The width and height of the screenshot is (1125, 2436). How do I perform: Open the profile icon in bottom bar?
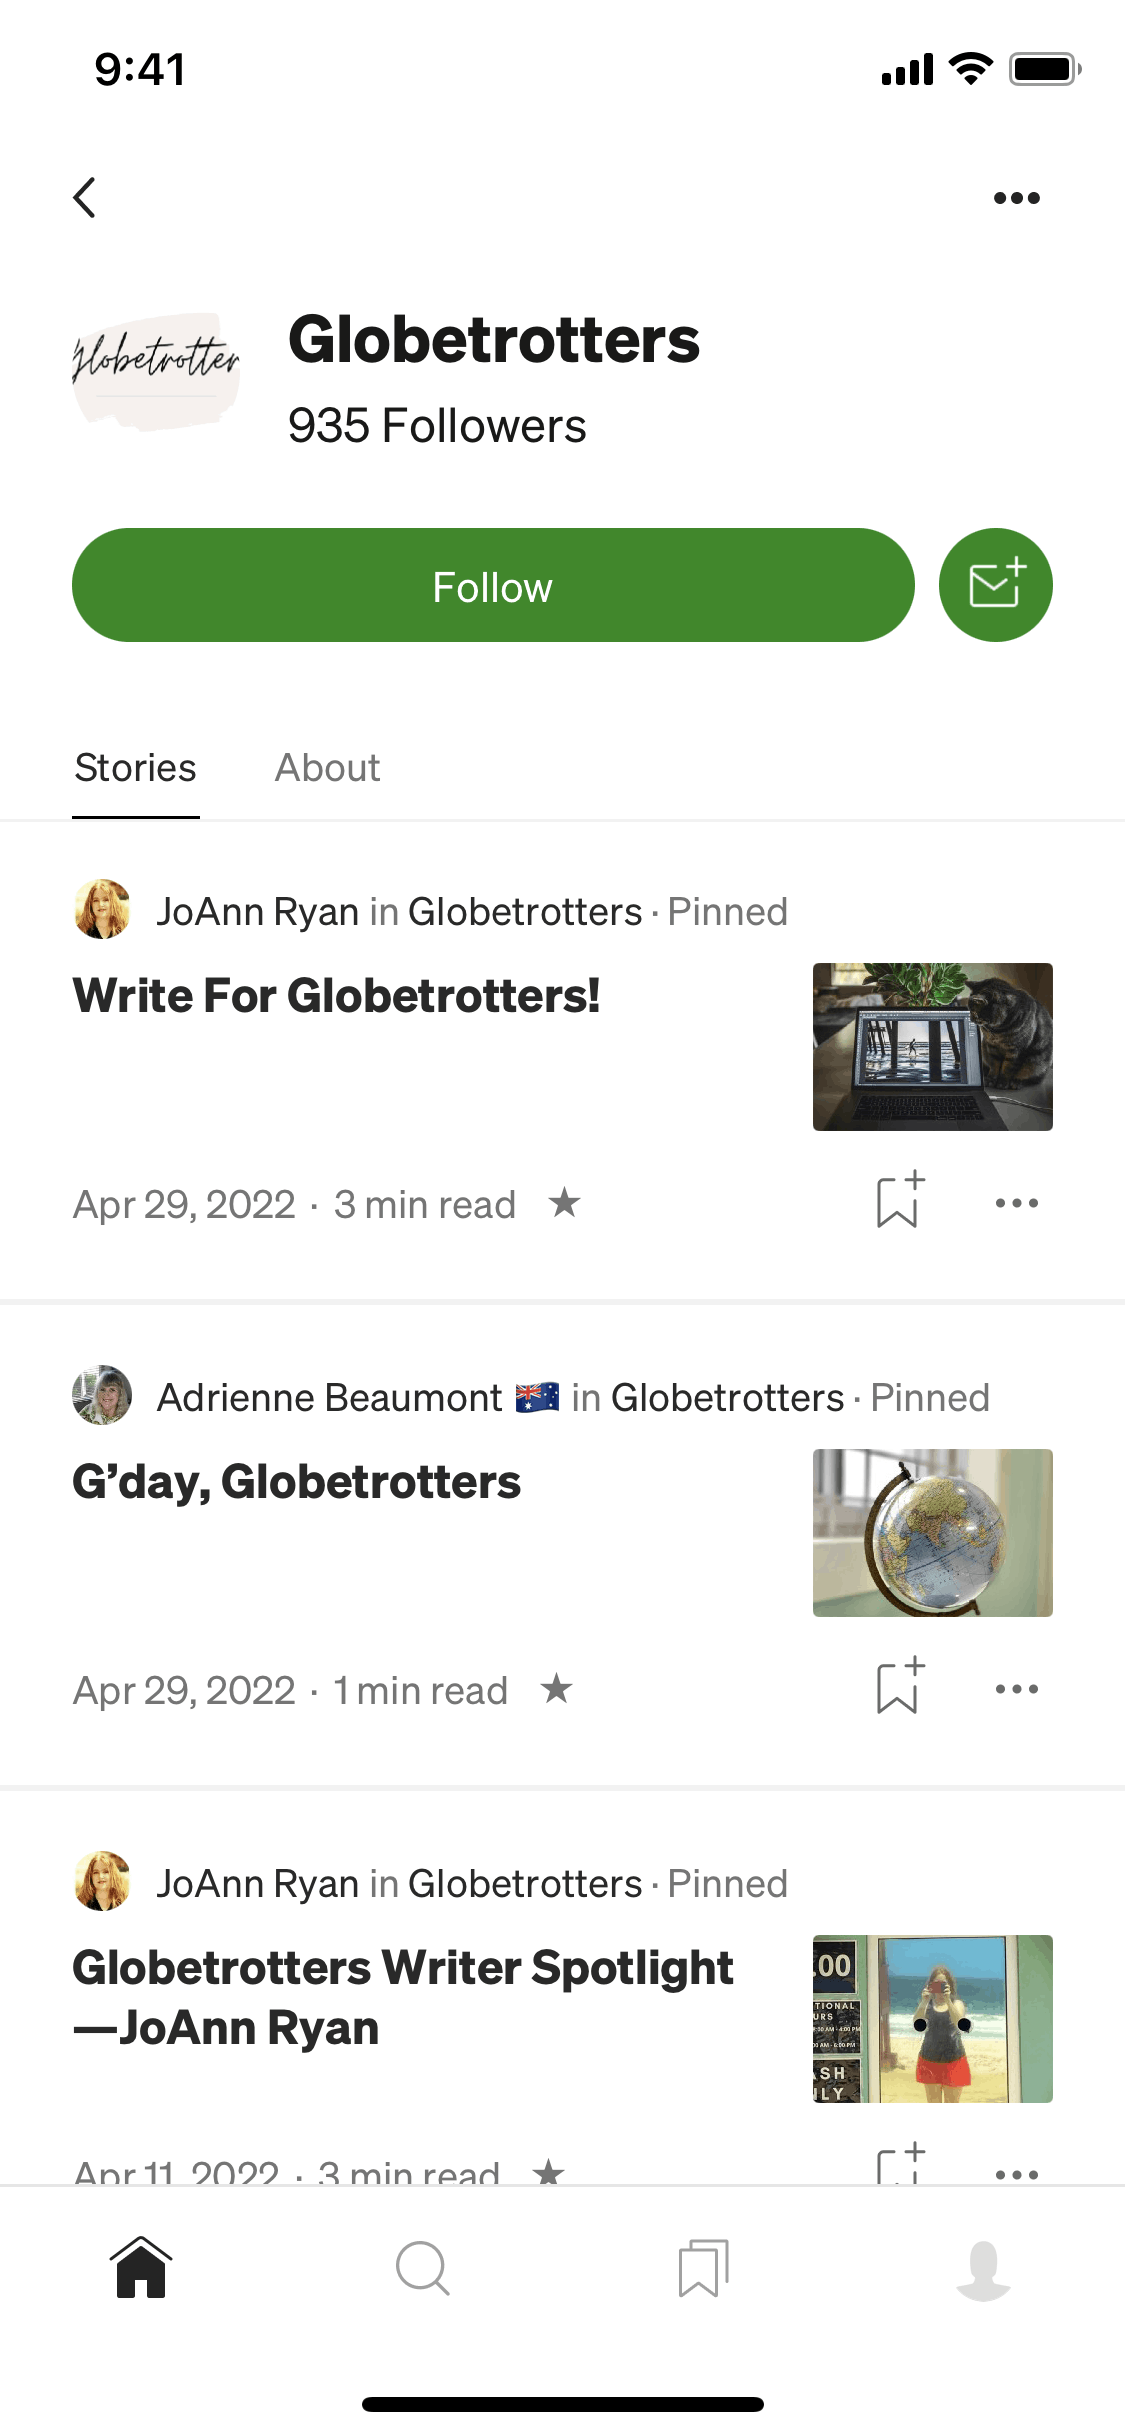pos(984,2270)
